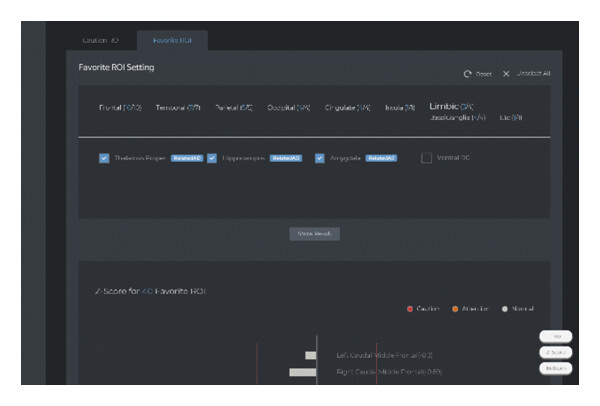Viewport: 600px width, 406px height.
Task: Open the Etc region category
Action: pyautogui.click(x=511, y=117)
